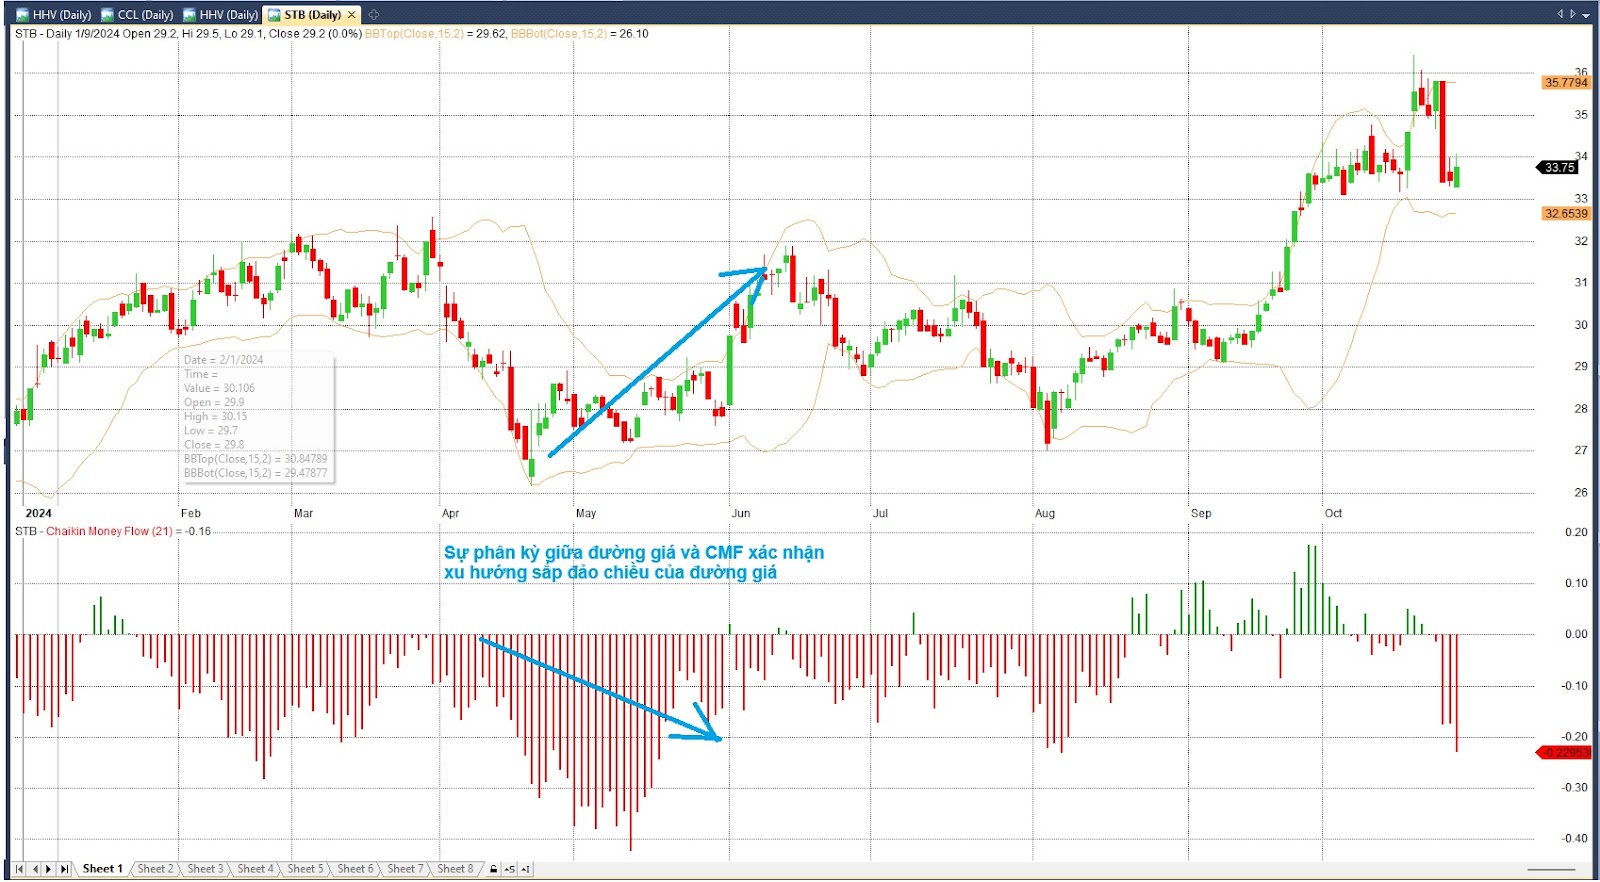Click the 35 price axis label
Screen dimensions: 1600x882
coord(1581,115)
